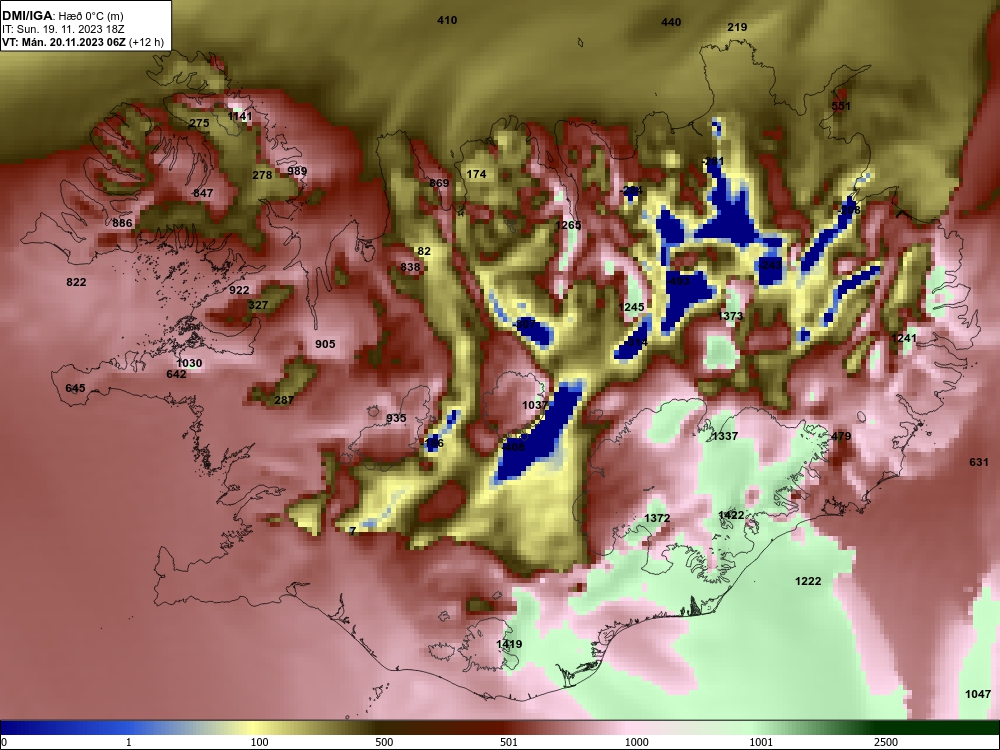Click the map value 838
Screen dimensions: 1000x750
click(410, 267)
